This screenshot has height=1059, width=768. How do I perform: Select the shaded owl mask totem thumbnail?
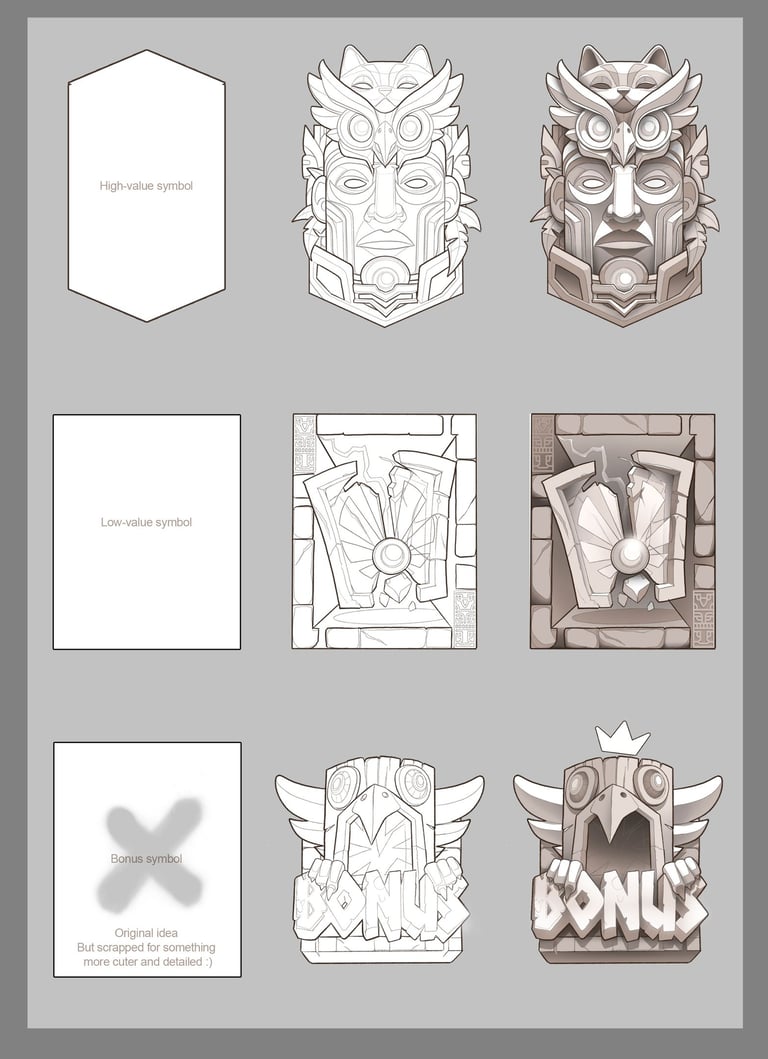click(625, 186)
